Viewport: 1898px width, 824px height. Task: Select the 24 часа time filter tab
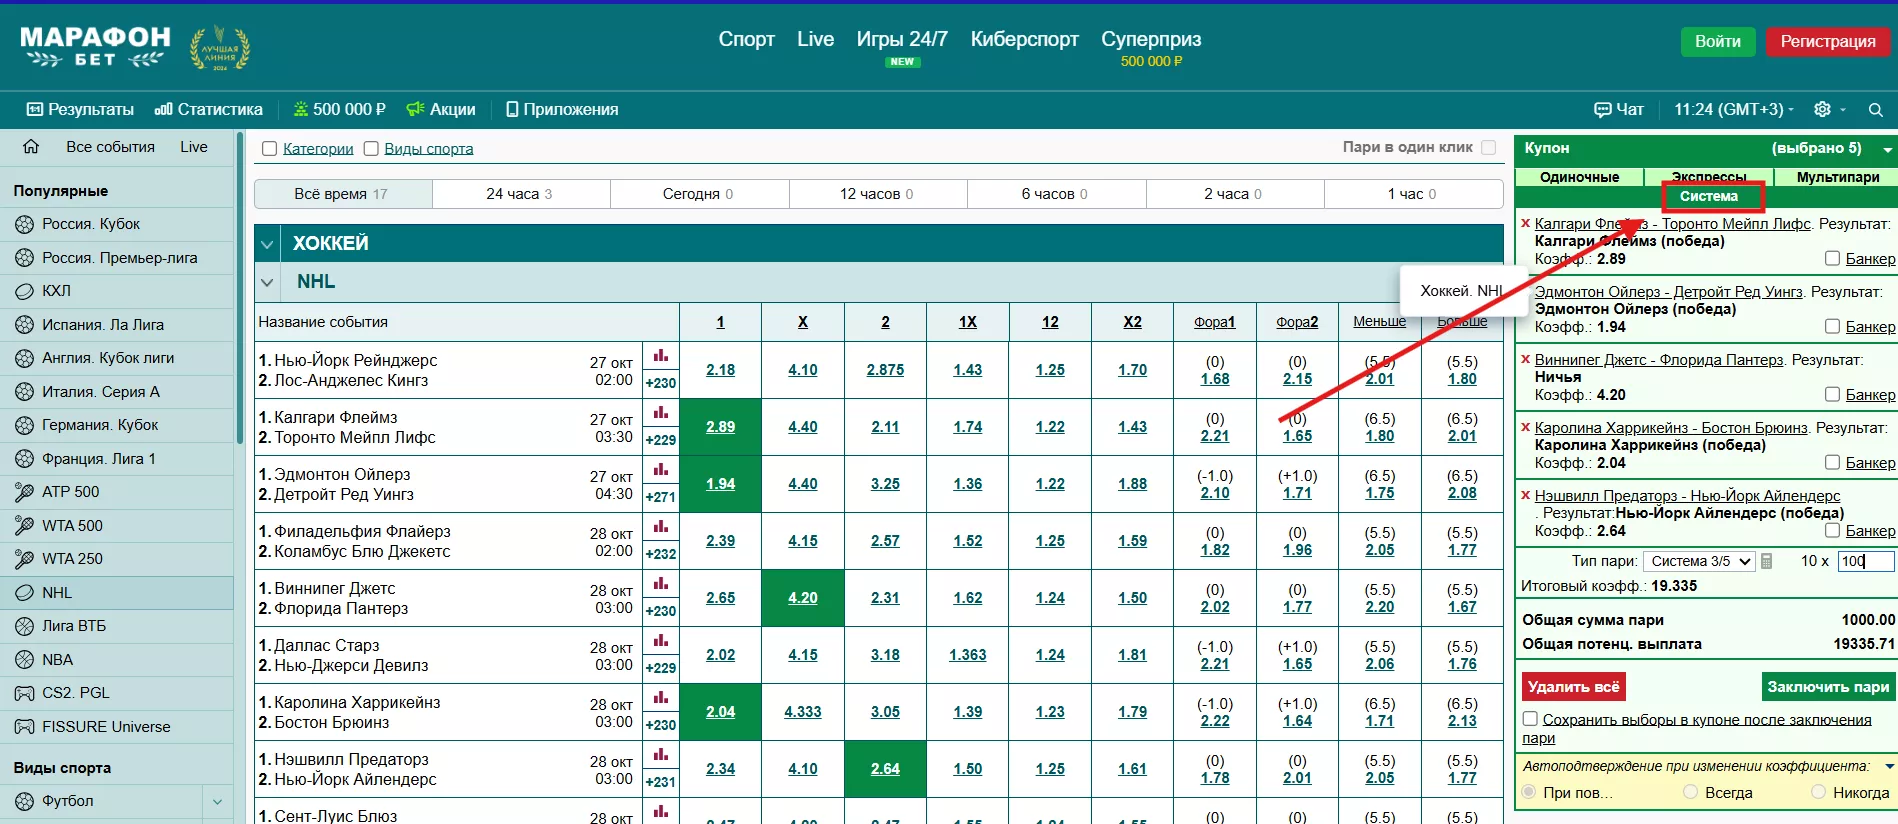coord(520,194)
